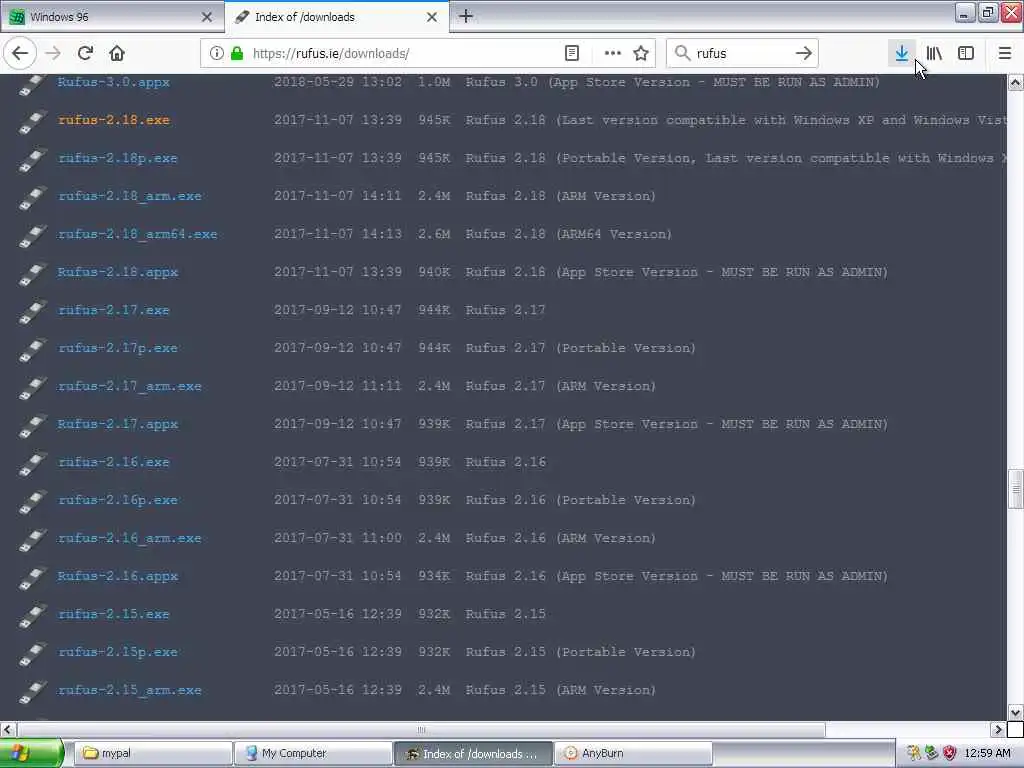Open the Rufus-2.17.appx link

(x=118, y=424)
